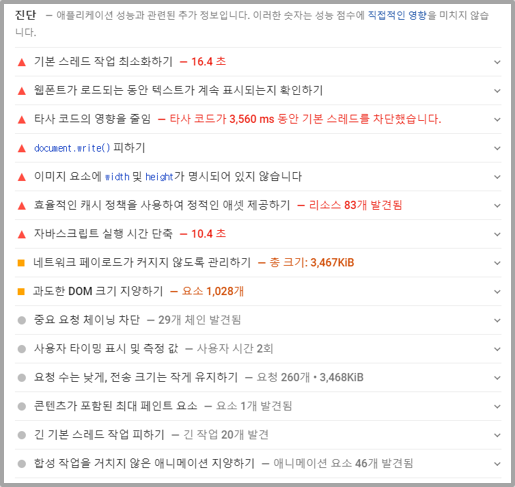
Task: Select the 3,560 ms 기본 스레드 차단 message
Action: tap(305, 119)
